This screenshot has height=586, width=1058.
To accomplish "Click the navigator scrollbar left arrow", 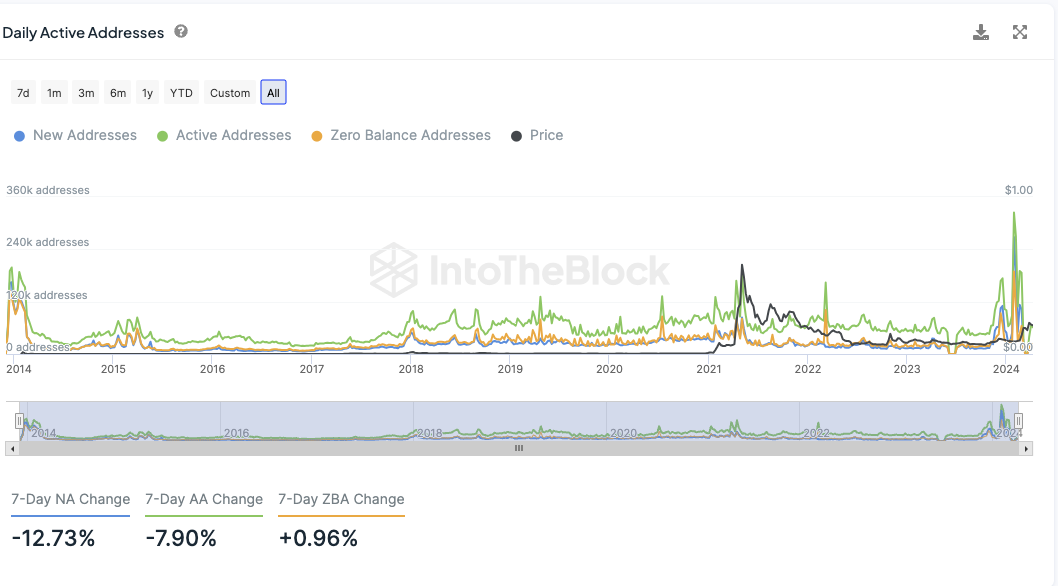I will 12,448.
